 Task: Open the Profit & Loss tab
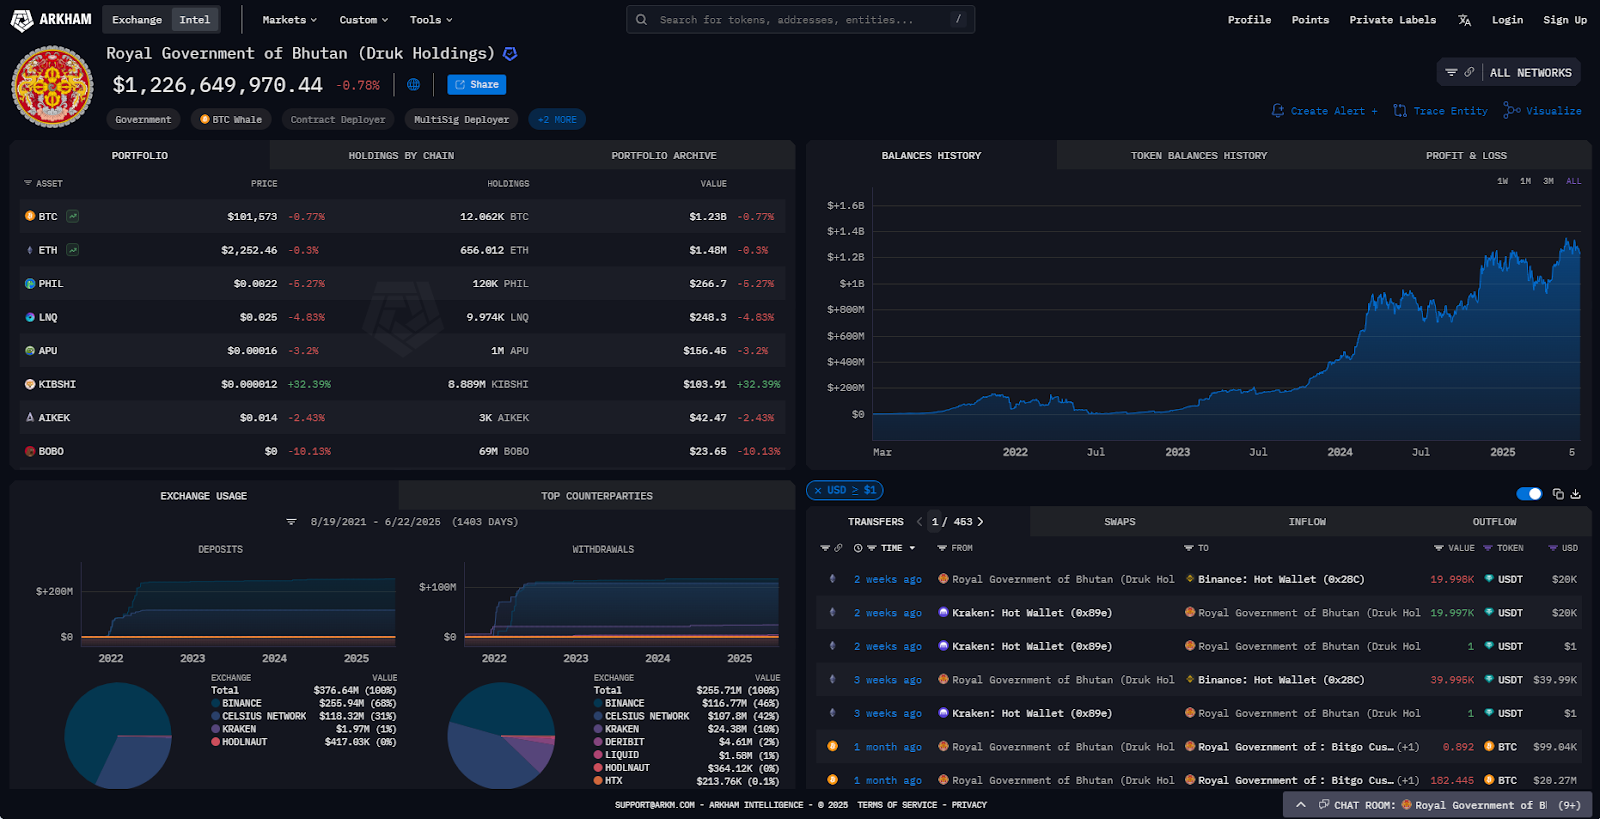(x=1466, y=155)
